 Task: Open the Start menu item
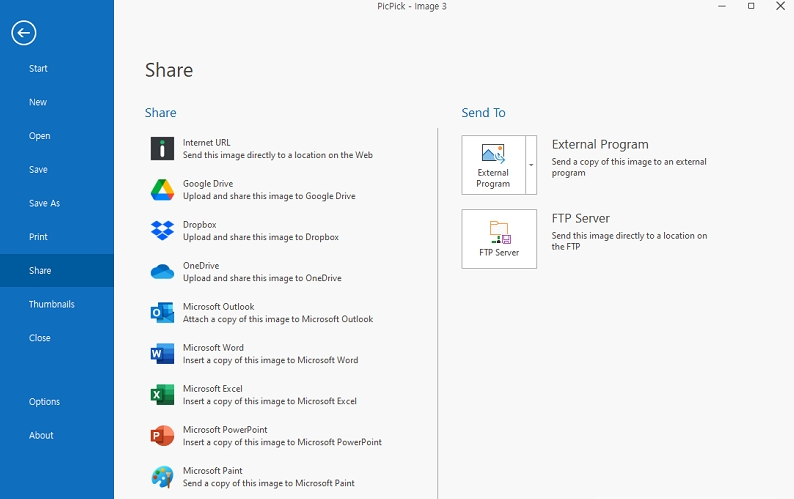coord(38,69)
